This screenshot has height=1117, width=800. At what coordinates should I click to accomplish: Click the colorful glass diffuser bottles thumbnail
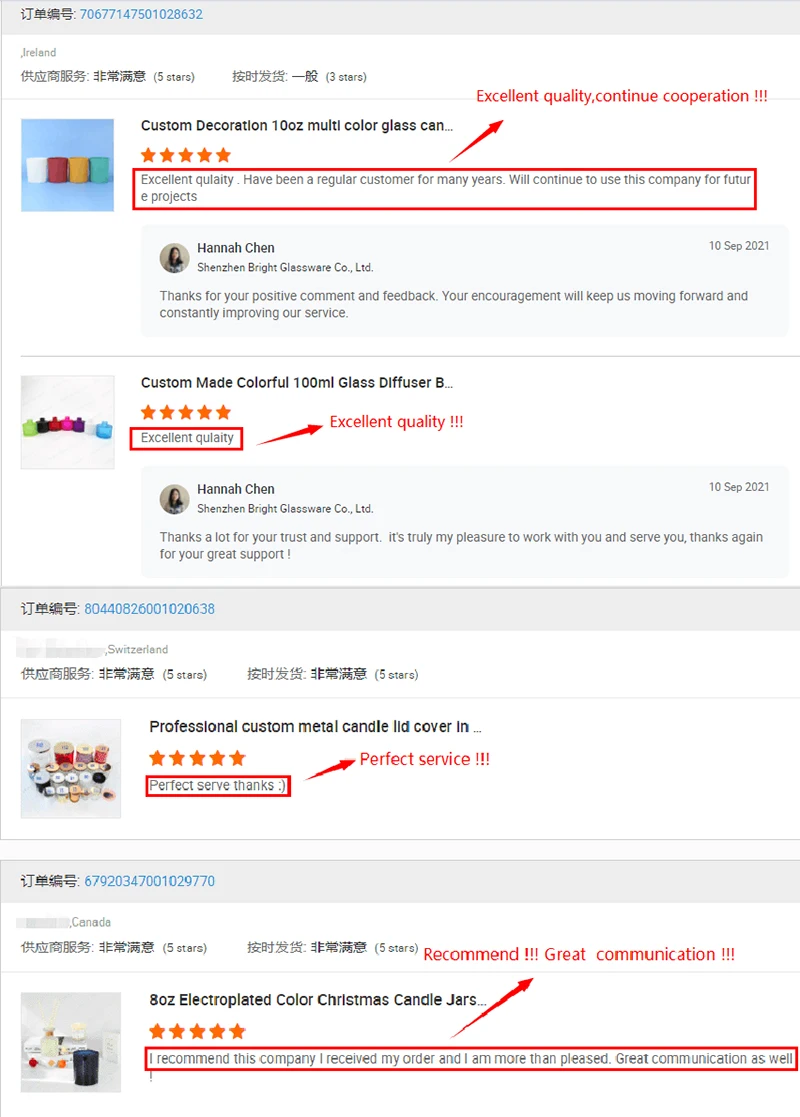[68, 422]
